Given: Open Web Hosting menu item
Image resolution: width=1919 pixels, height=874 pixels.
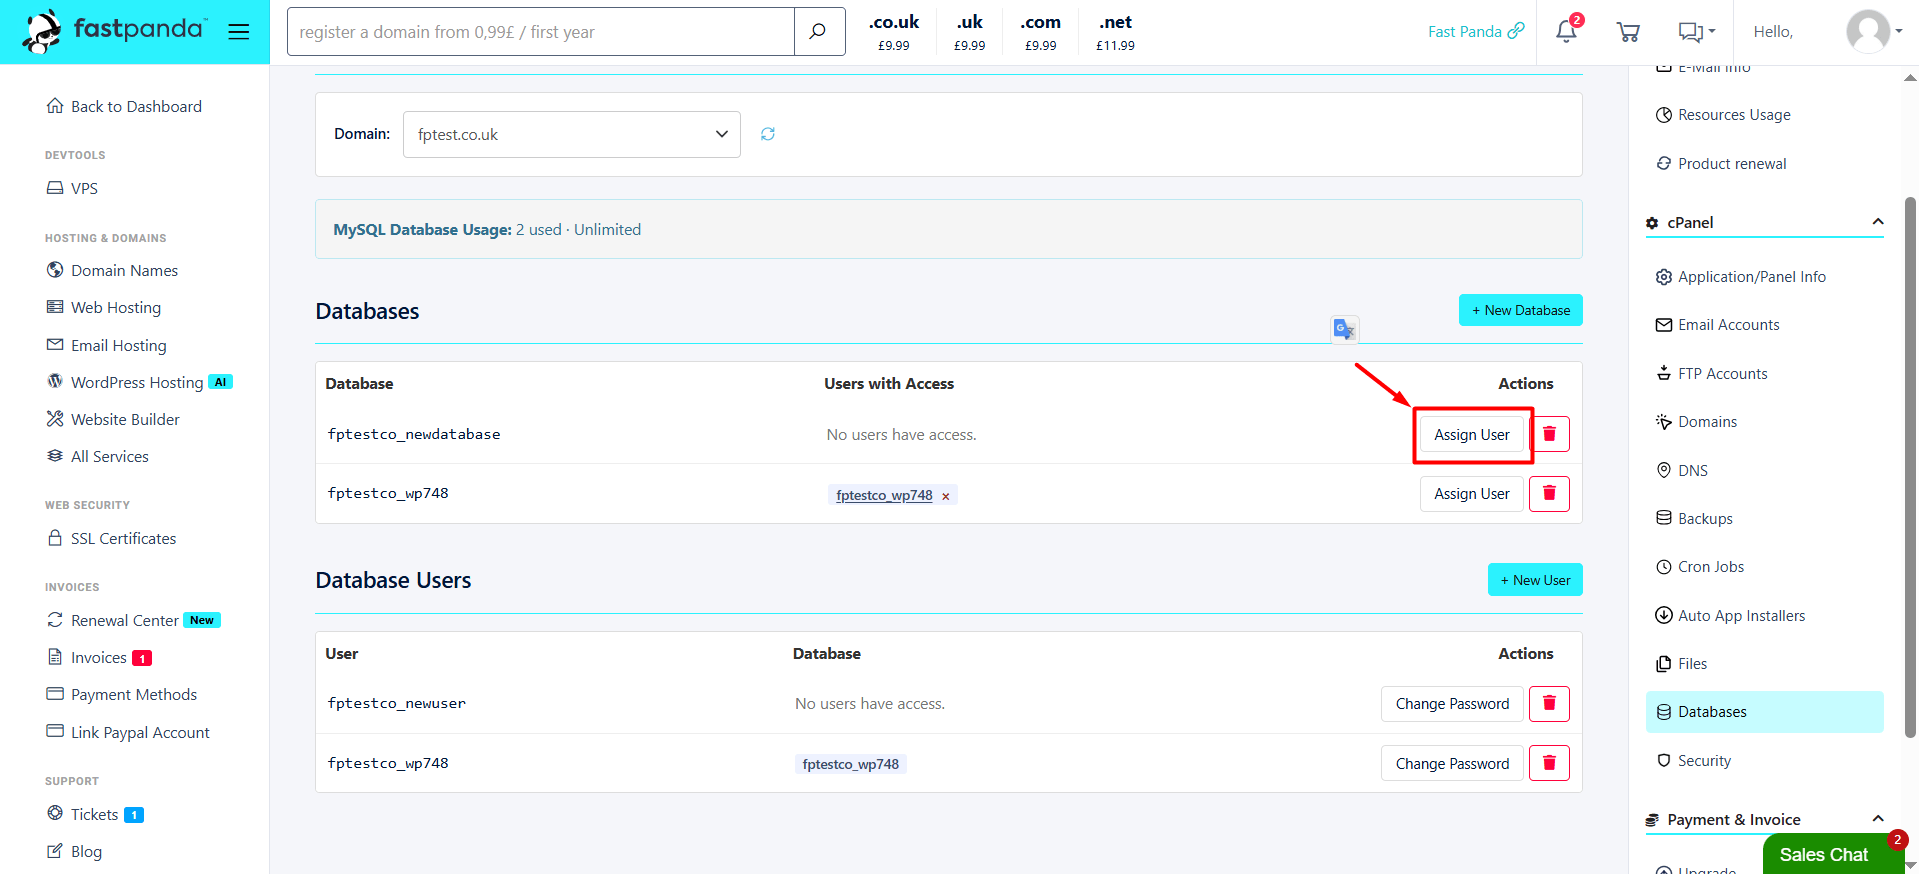Looking at the screenshot, I should pos(104,307).
